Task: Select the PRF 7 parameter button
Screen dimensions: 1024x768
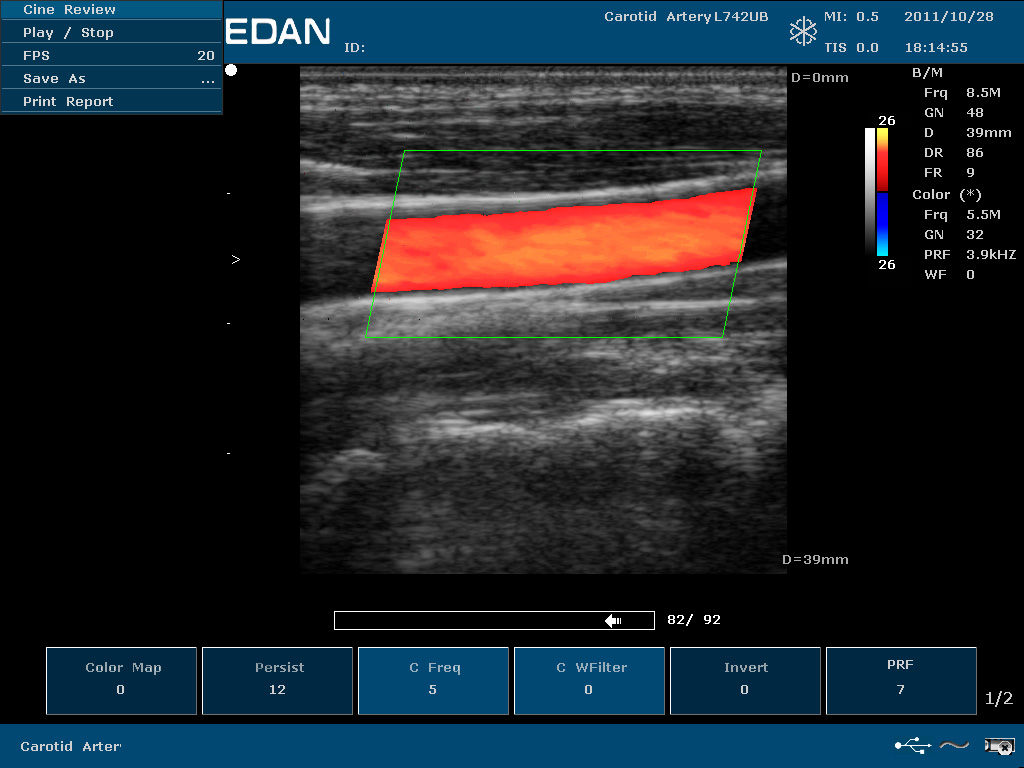Action: point(901,680)
